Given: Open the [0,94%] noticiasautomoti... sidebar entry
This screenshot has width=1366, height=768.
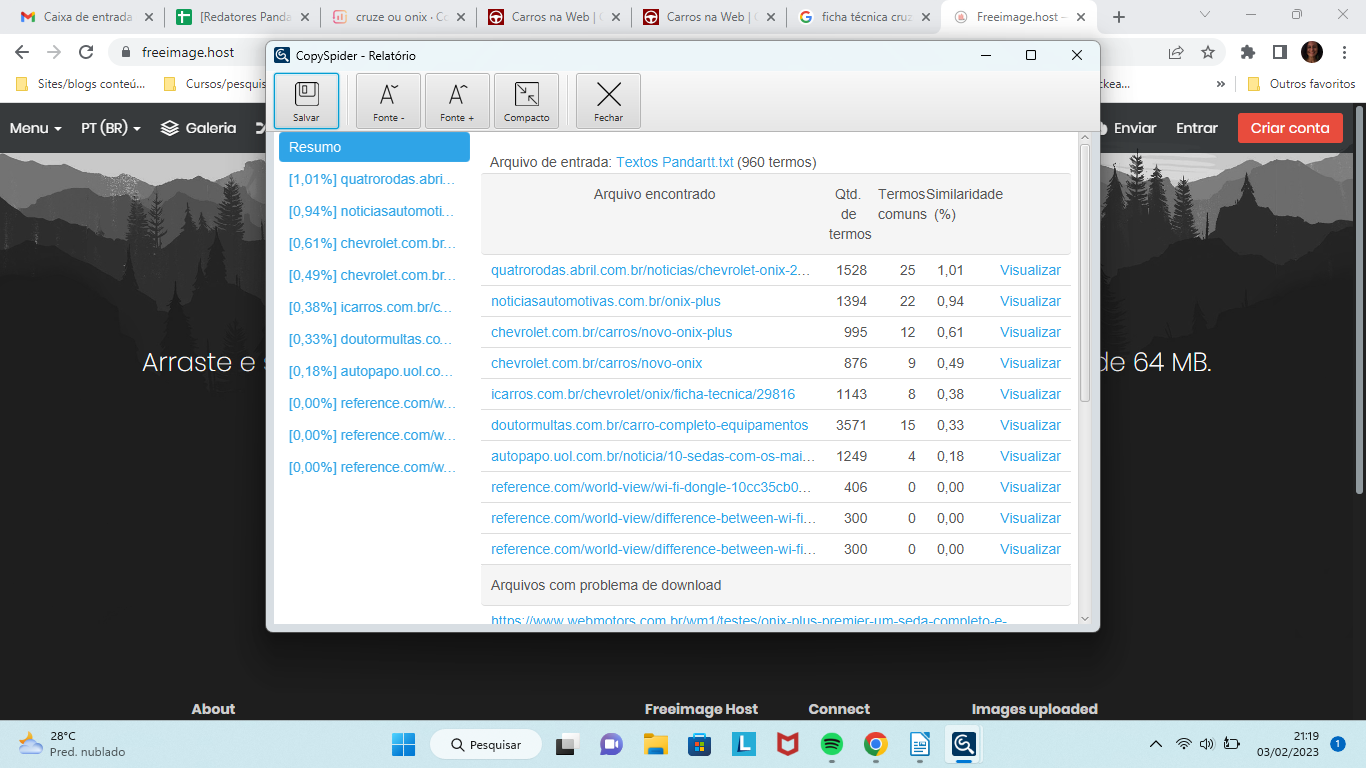Looking at the screenshot, I should 372,211.
